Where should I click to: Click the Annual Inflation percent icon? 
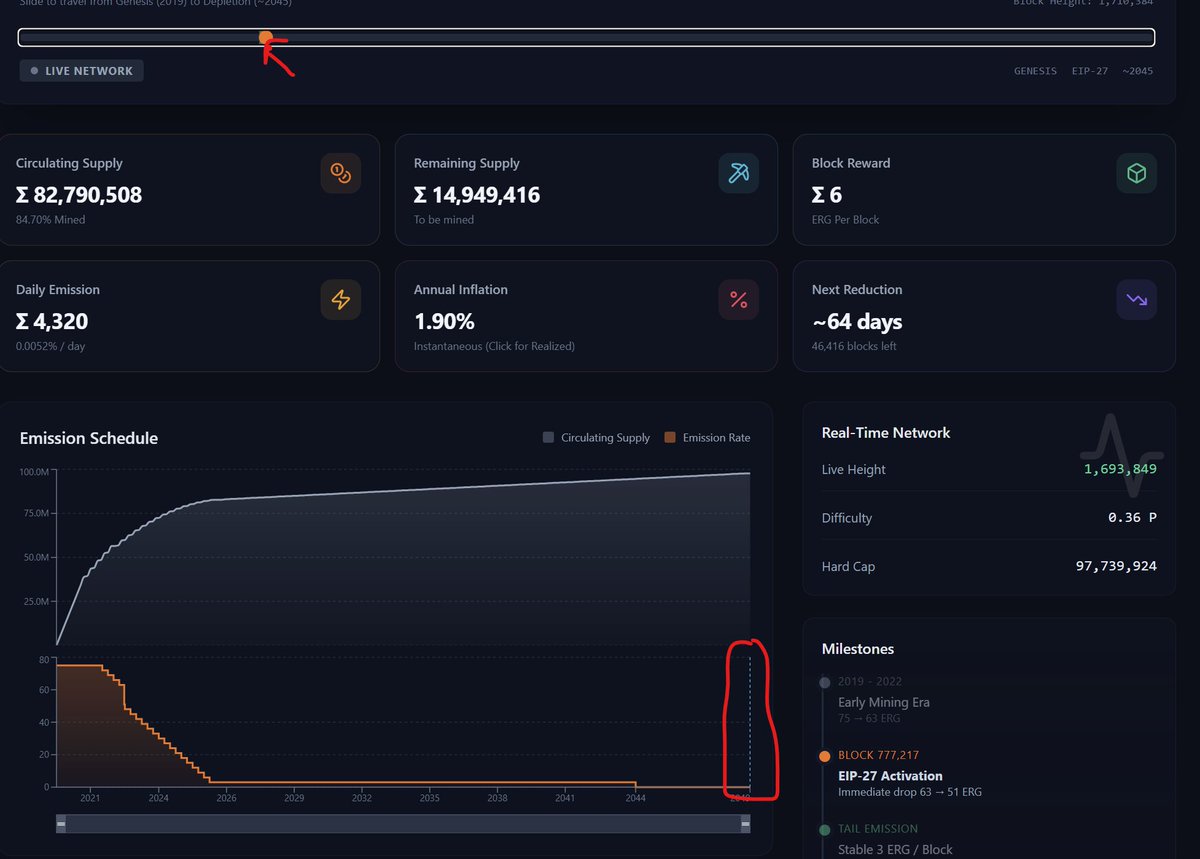[x=739, y=299]
